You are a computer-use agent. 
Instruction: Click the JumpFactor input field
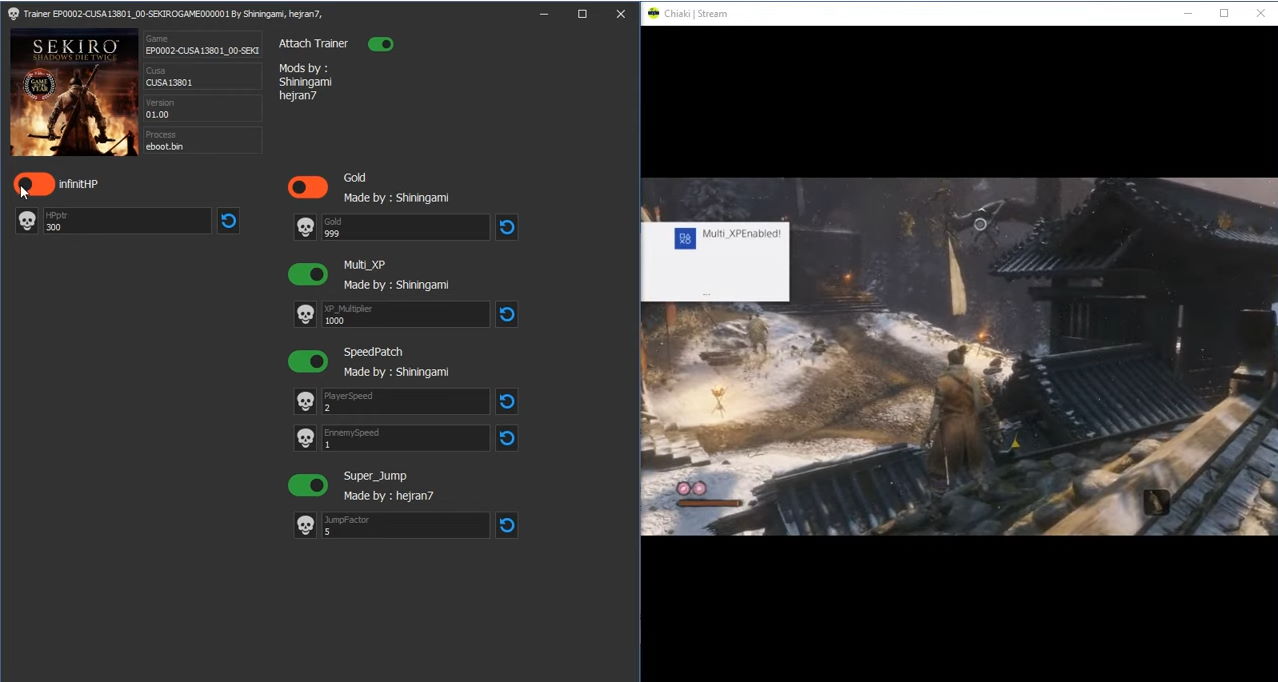point(405,525)
